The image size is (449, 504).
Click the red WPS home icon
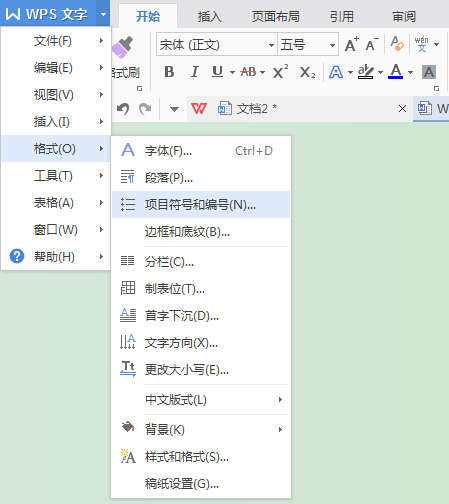(x=199, y=108)
